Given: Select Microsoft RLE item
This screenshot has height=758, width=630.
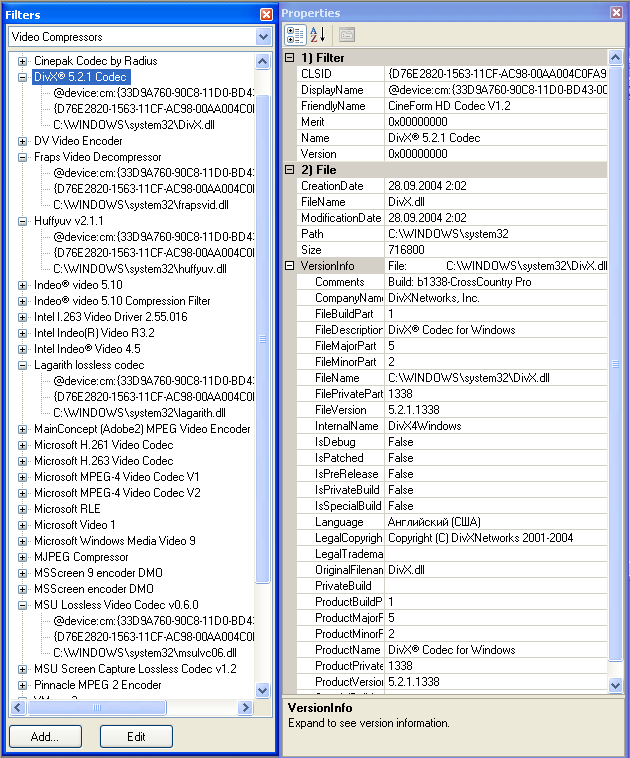Looking at the screenshot, I should click(x=67, y=509).
